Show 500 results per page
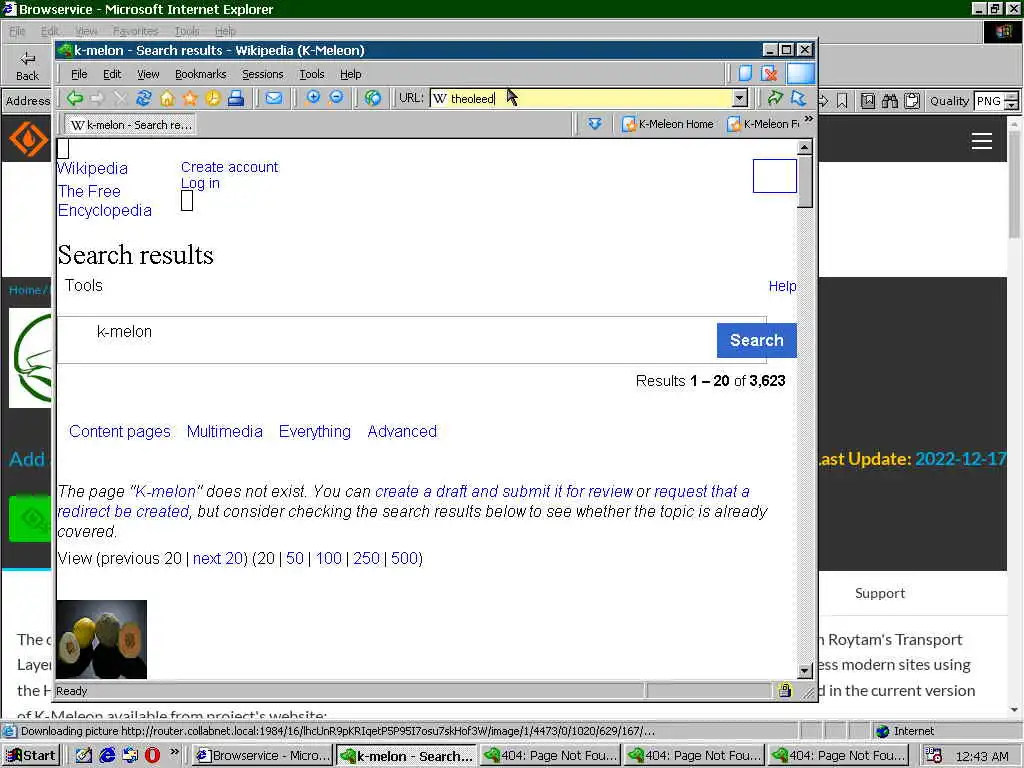 [404, 558]
